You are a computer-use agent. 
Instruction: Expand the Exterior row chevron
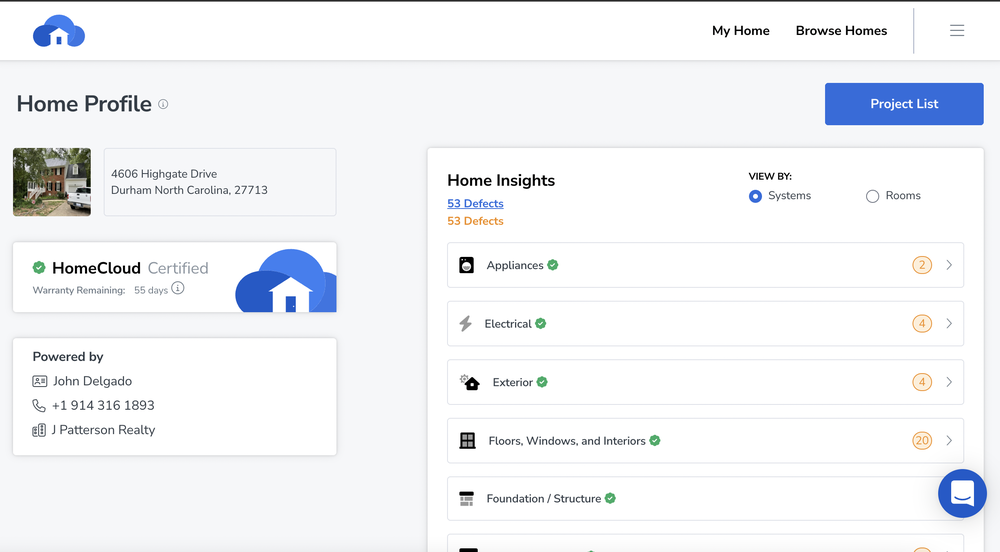tap(949, 382)
